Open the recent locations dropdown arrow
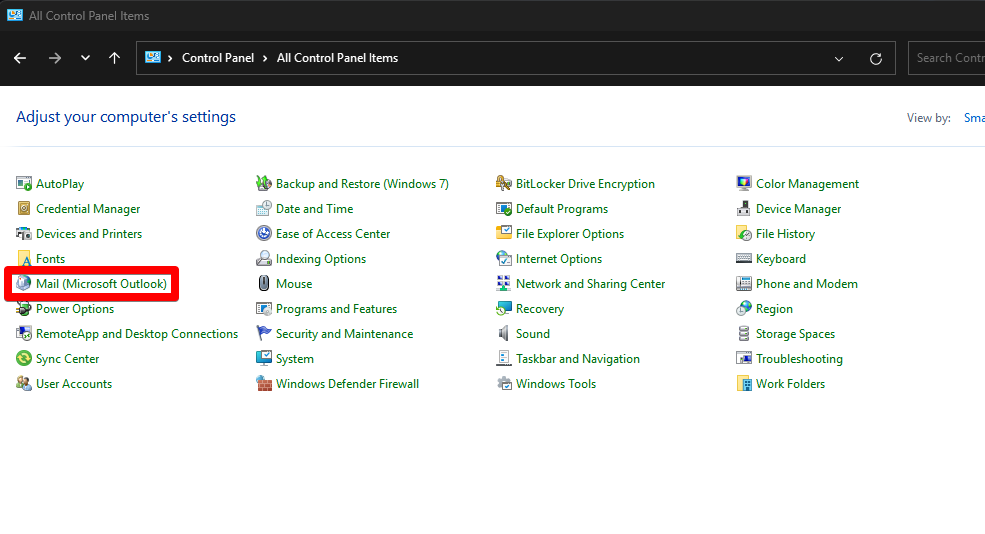Screen dimensions: 985x534 [x=85, y=59]
